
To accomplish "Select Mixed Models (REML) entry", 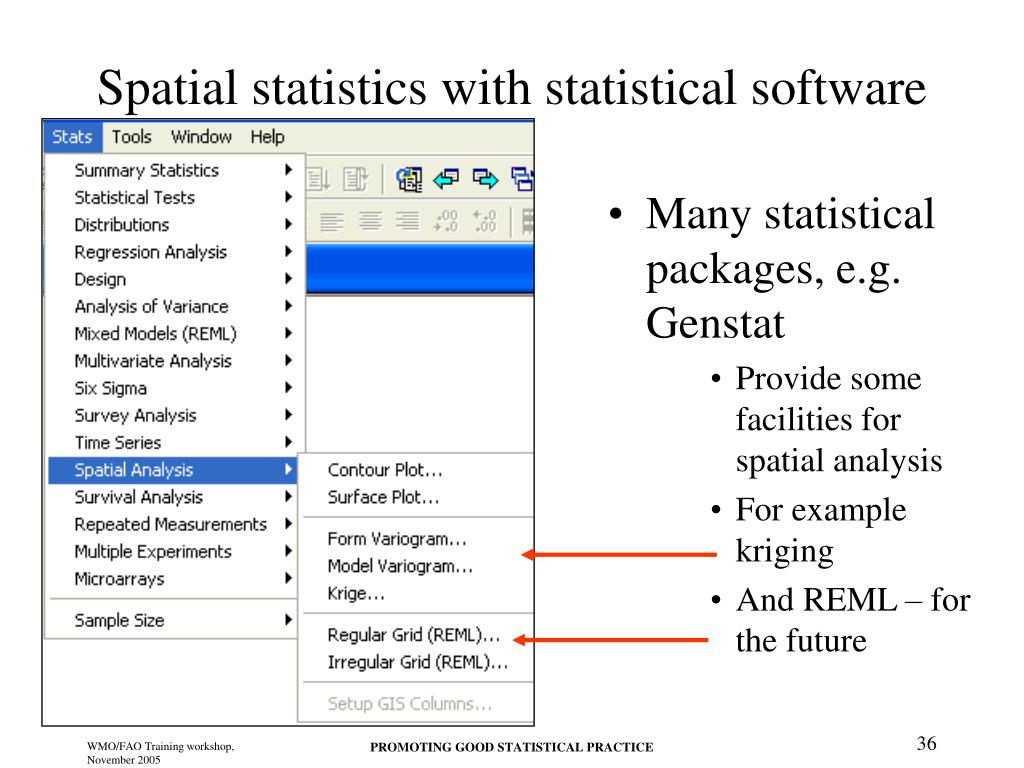I will tap(173, 334).
